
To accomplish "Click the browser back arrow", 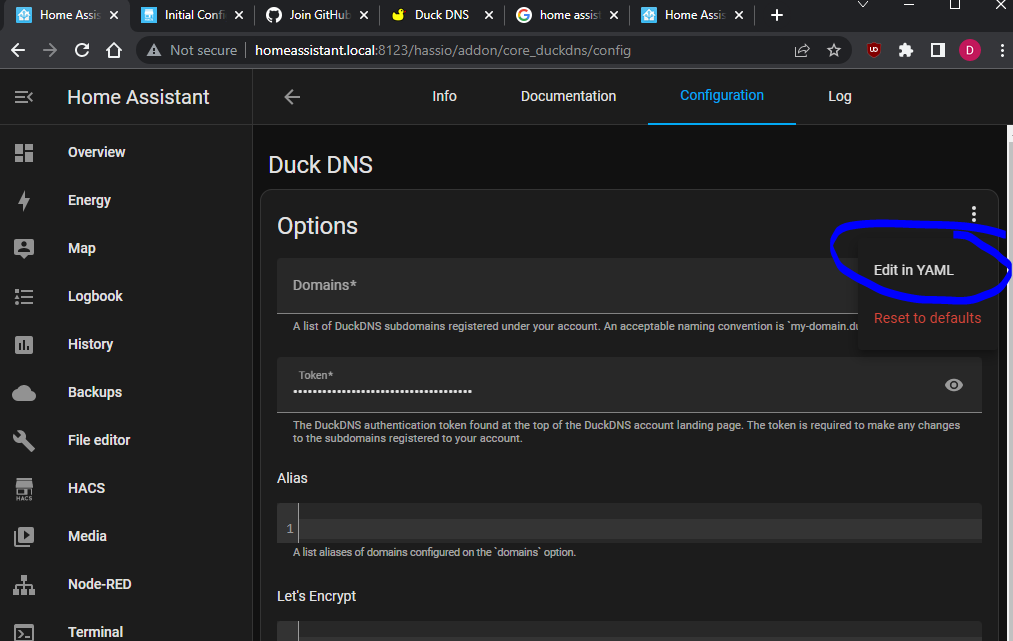I will 18,50.
